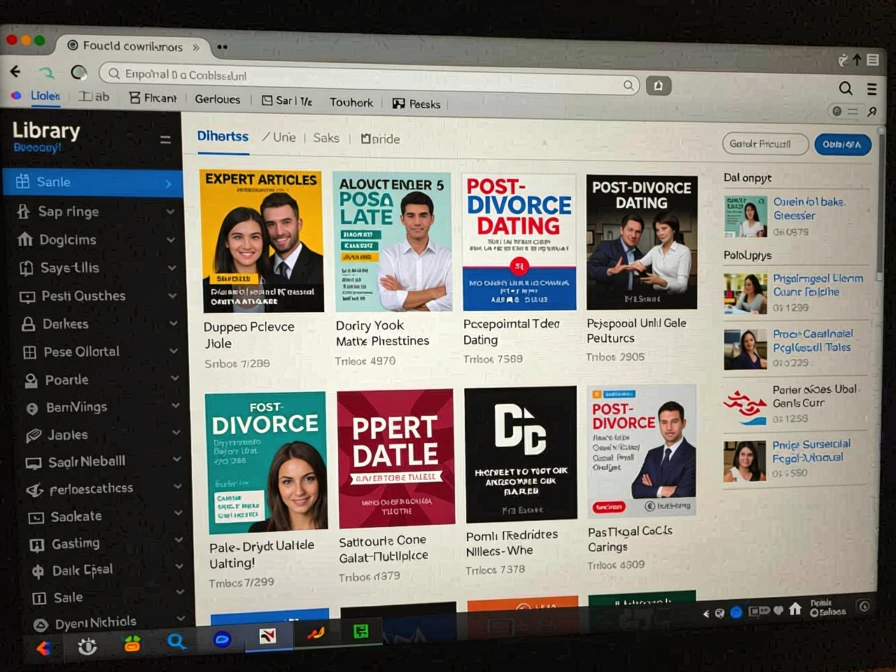
Task: Click the Poartle person icon
Action: point(31,380)
